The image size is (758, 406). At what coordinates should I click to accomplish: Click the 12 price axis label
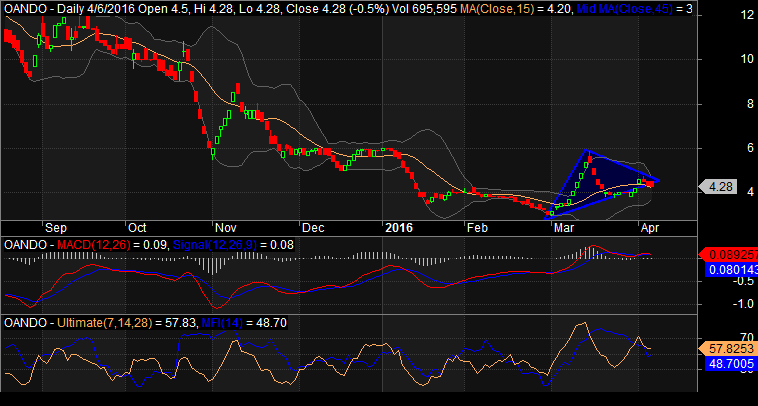(746, 15)
